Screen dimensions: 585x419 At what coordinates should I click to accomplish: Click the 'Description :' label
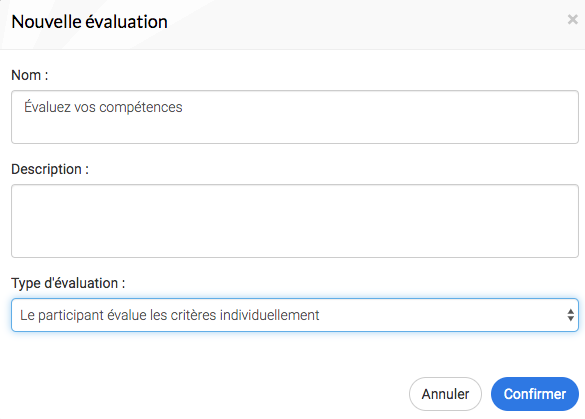point(50,169)
